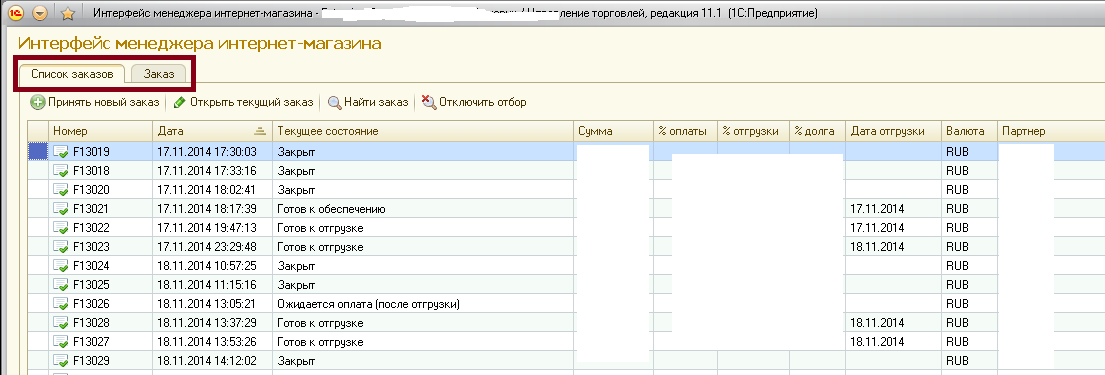Sort by the Дата column header
Viewport: 1105px width, 375px height.
coord(212,131)
